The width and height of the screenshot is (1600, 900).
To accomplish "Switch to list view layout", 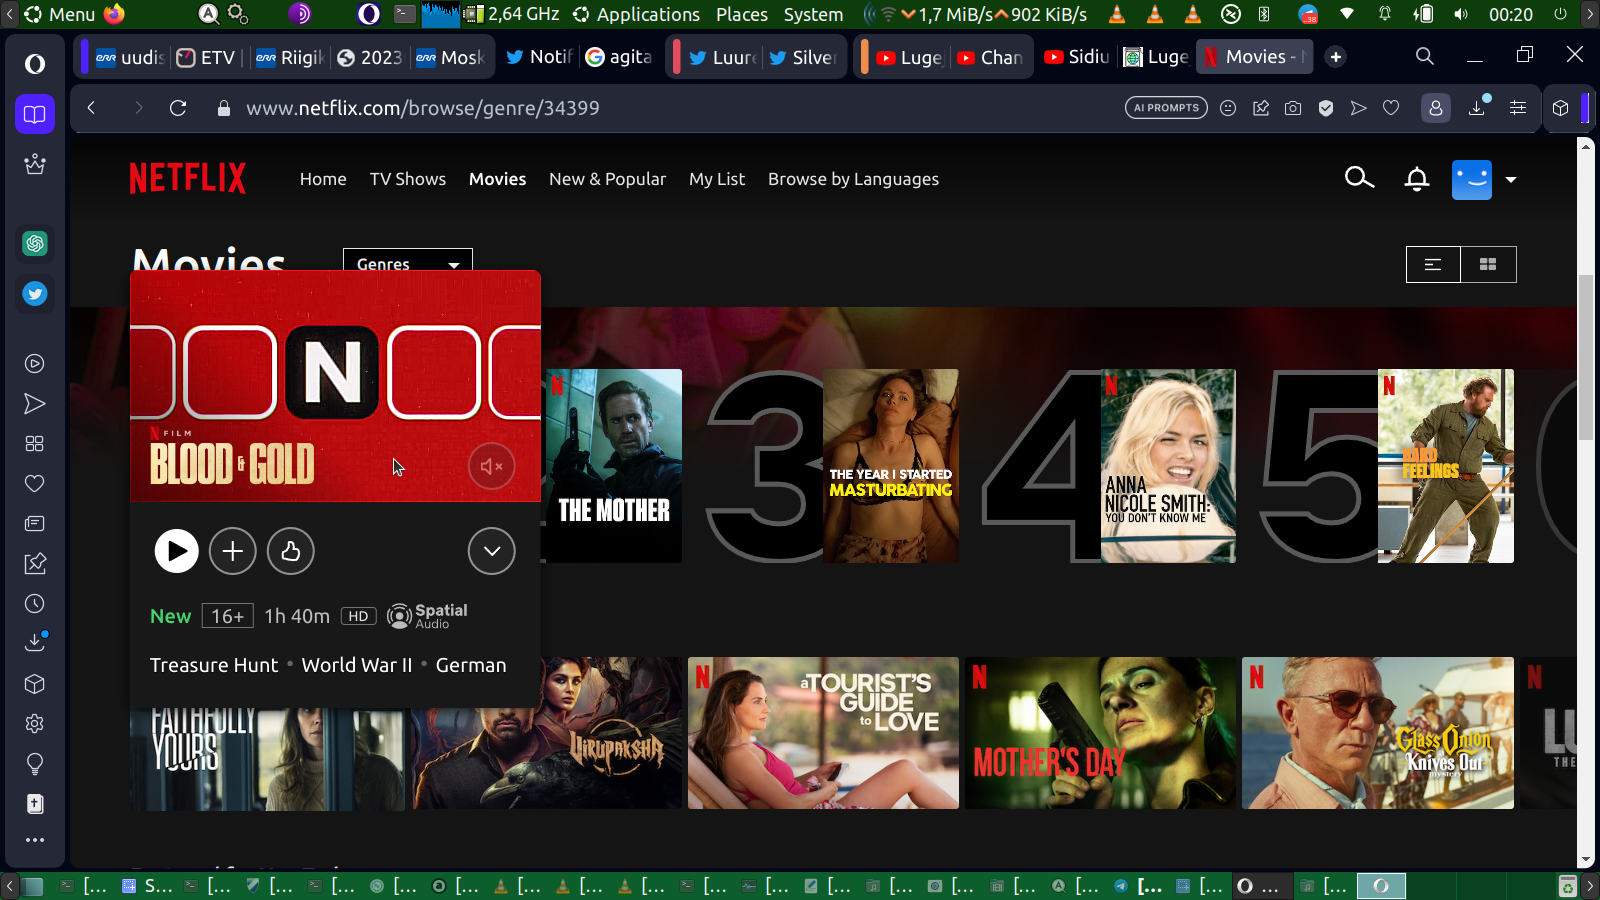I will coord(1433,264).
